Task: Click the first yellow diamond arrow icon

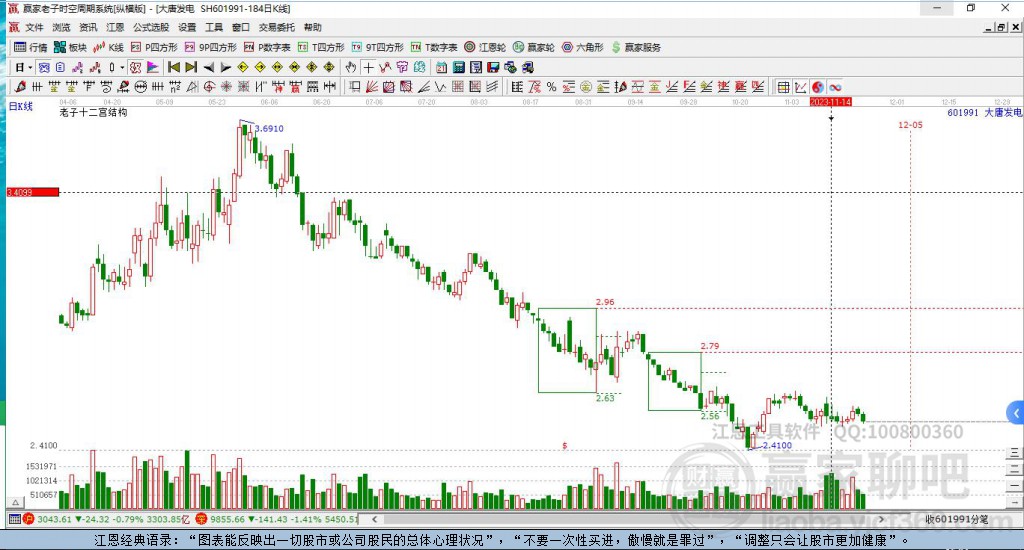Action: (242, 67)
